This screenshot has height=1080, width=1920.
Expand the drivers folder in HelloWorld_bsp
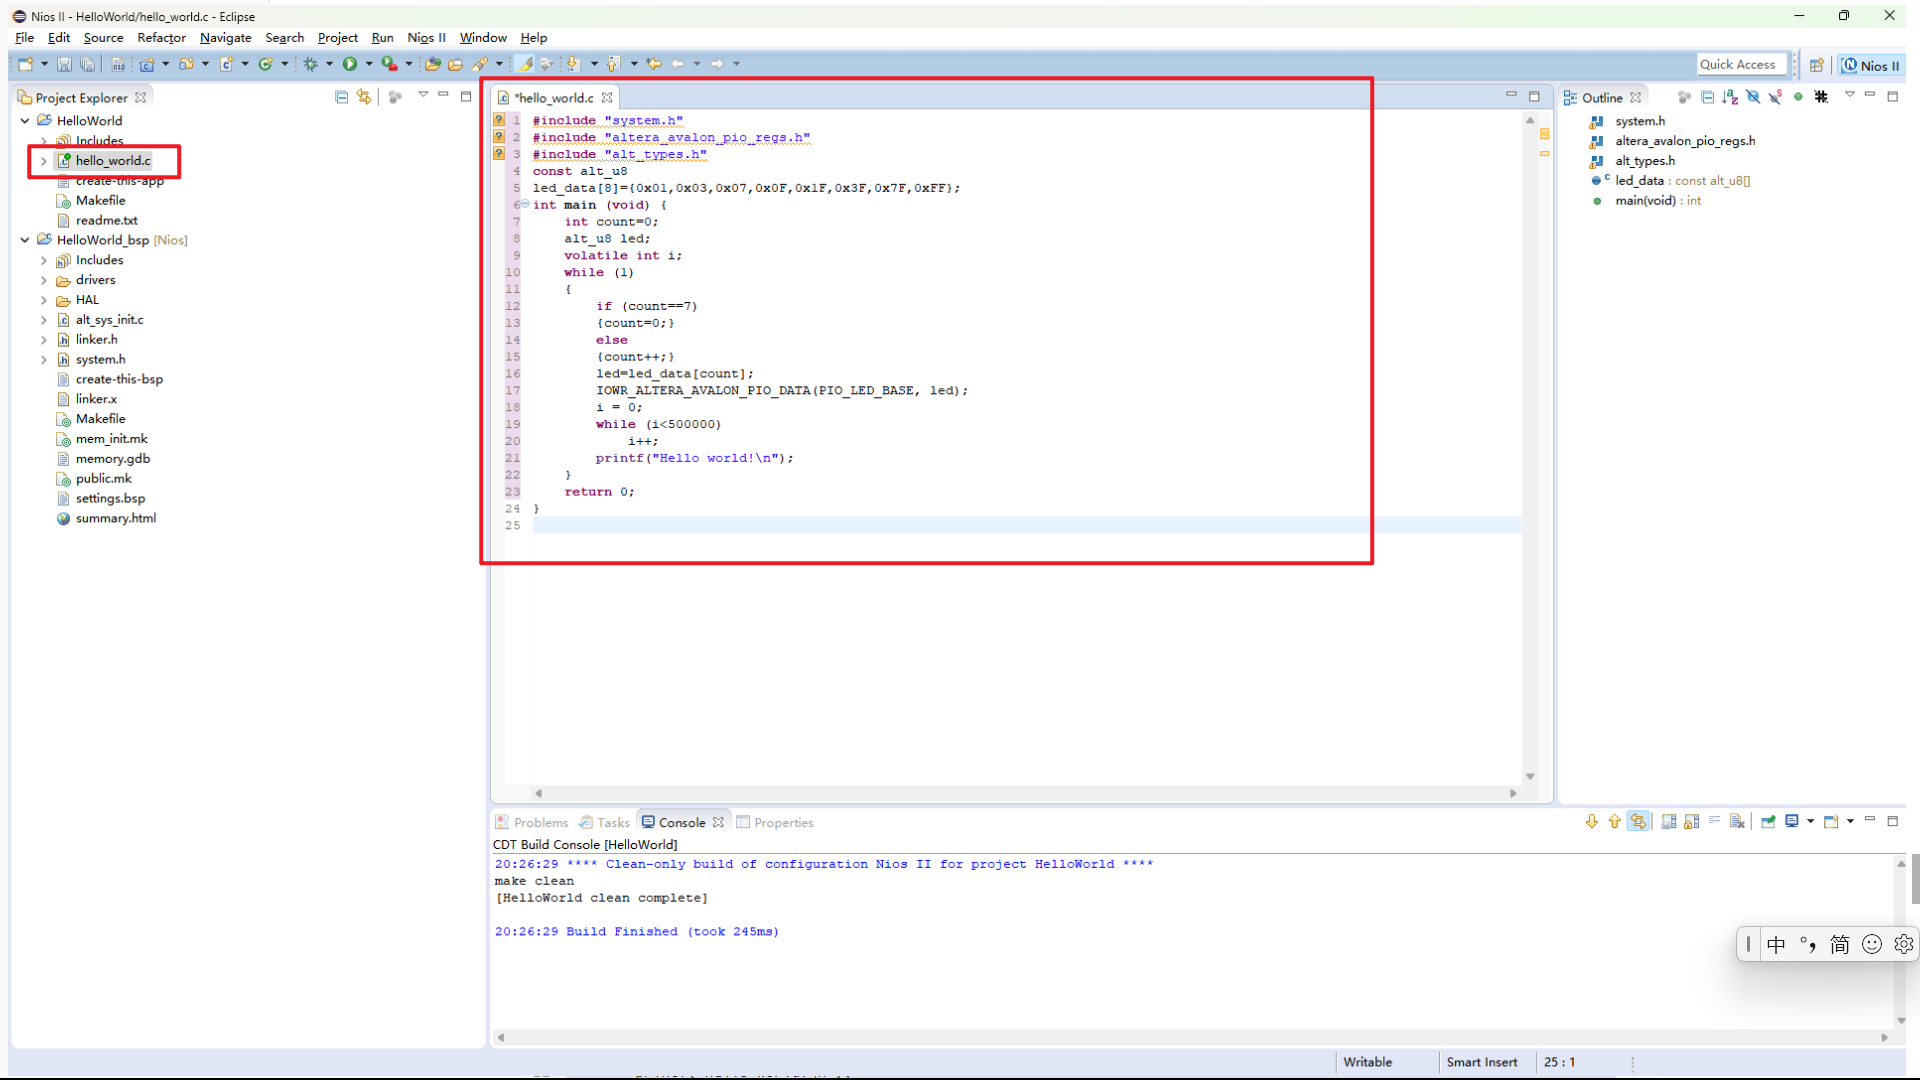pyautogui.click(x=44, y=280)
